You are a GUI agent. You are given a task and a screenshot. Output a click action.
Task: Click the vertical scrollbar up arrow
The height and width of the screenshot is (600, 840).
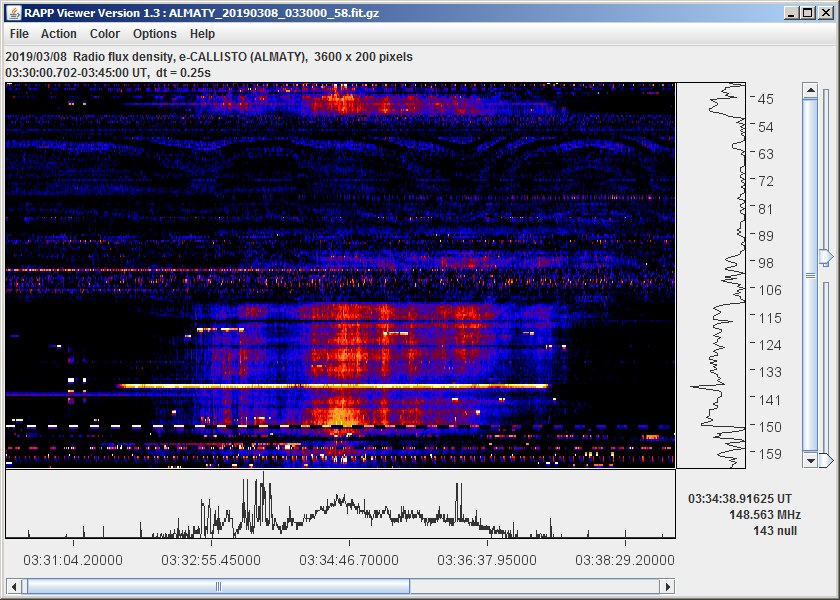810,90
